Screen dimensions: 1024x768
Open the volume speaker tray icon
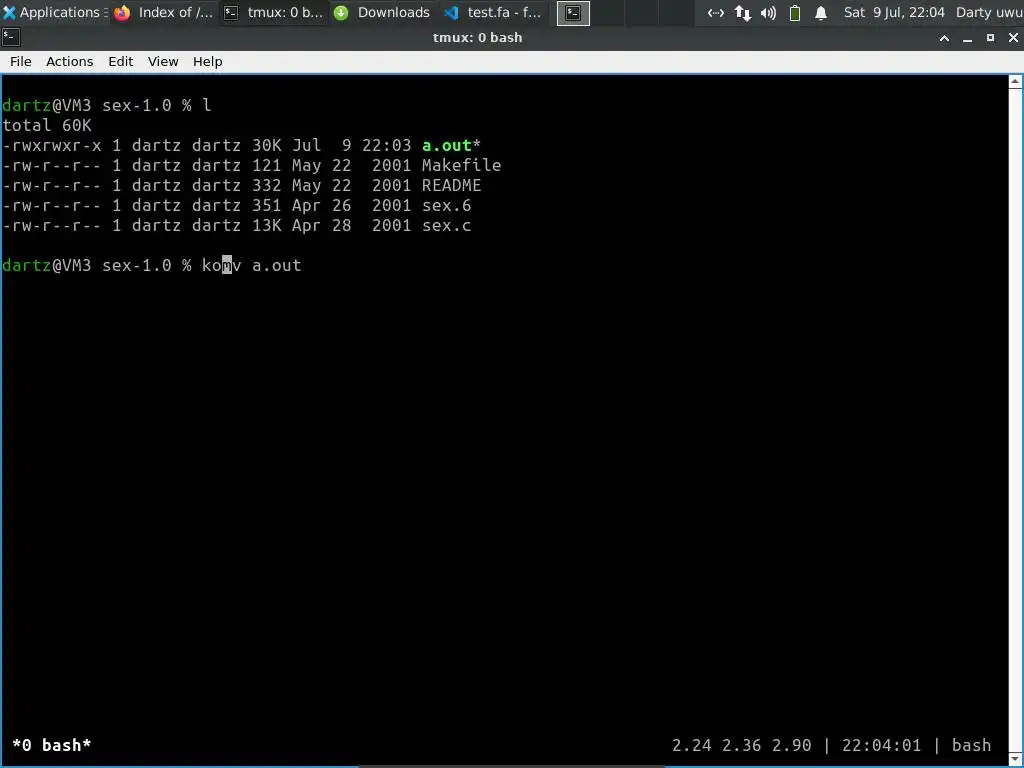[769, 12]
